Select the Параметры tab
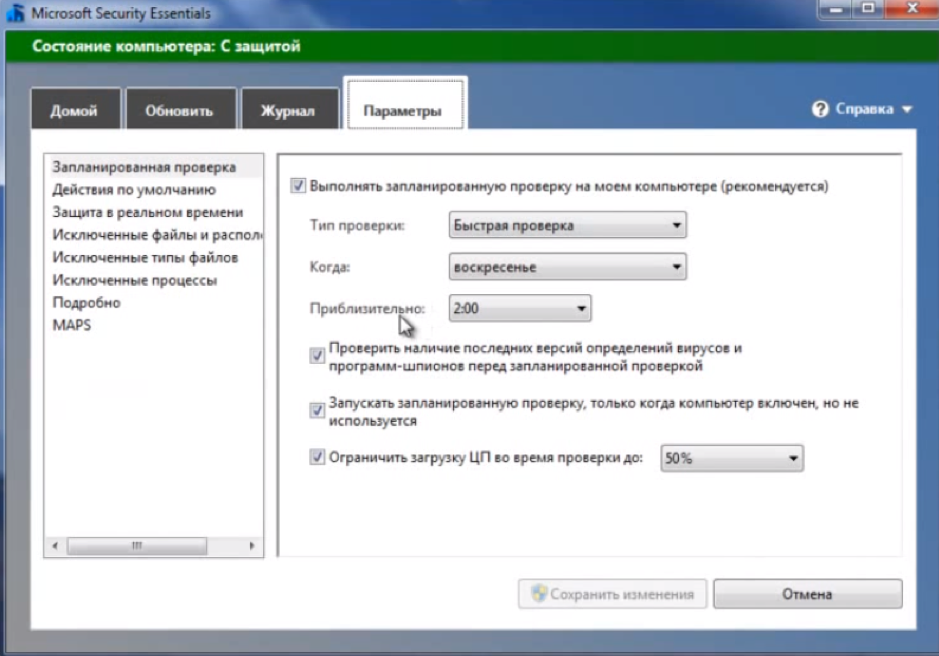Screen dimensions: 939x656 click(x=405, y=104)
